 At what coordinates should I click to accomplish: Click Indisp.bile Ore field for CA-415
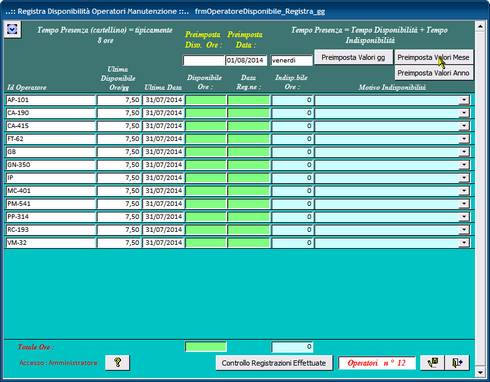click(x=292, y=126)
